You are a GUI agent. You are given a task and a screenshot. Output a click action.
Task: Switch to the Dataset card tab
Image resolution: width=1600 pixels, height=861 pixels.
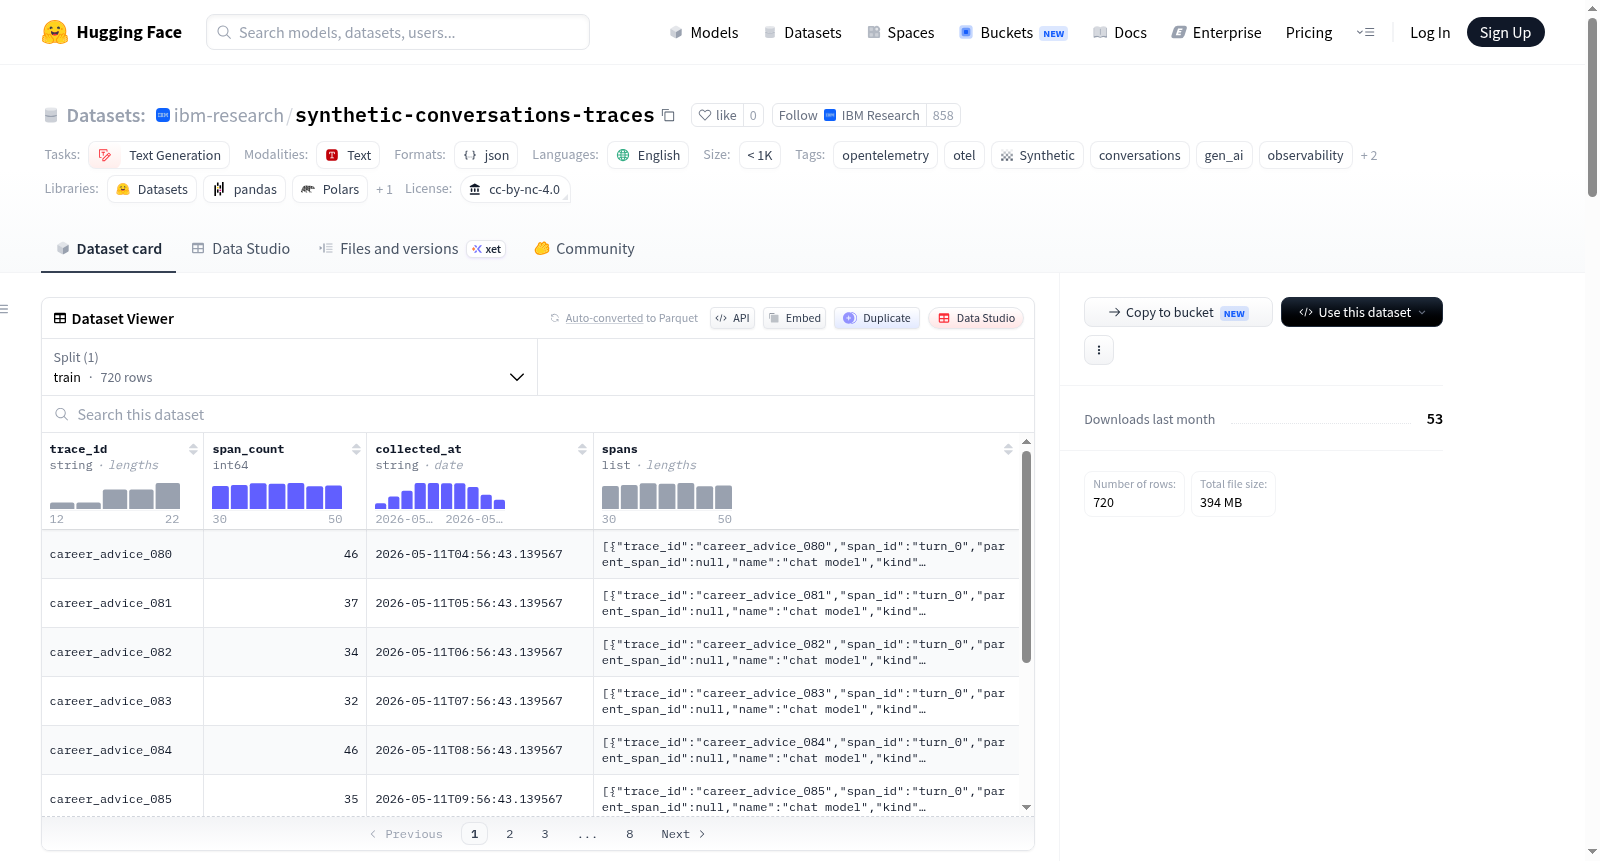[x=108, y=249]
